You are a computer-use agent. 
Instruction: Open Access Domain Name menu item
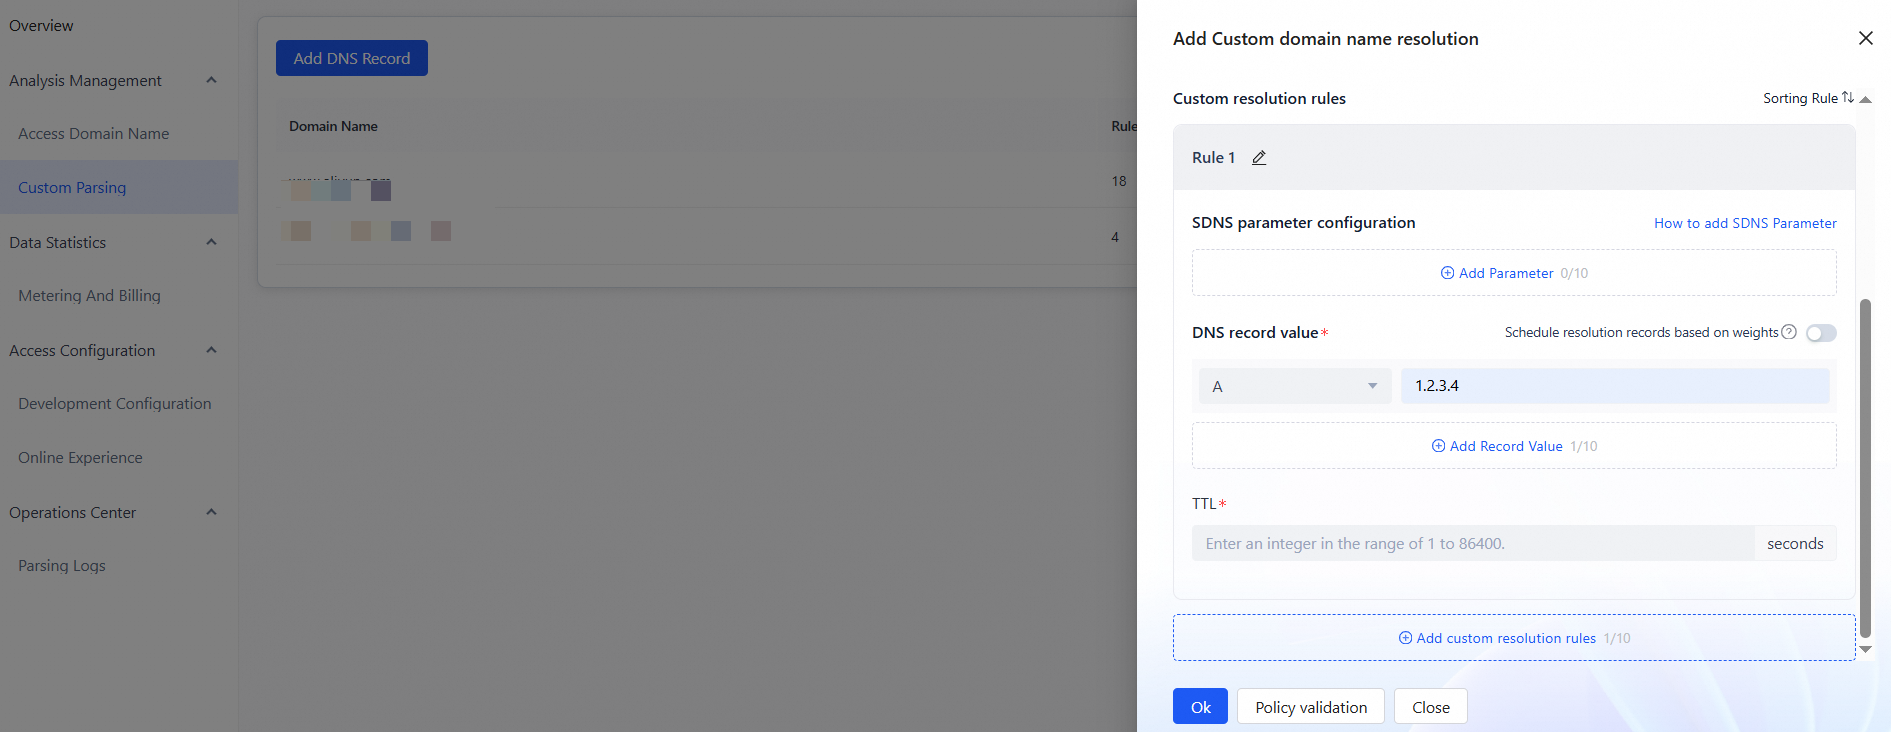pos(93,134)
